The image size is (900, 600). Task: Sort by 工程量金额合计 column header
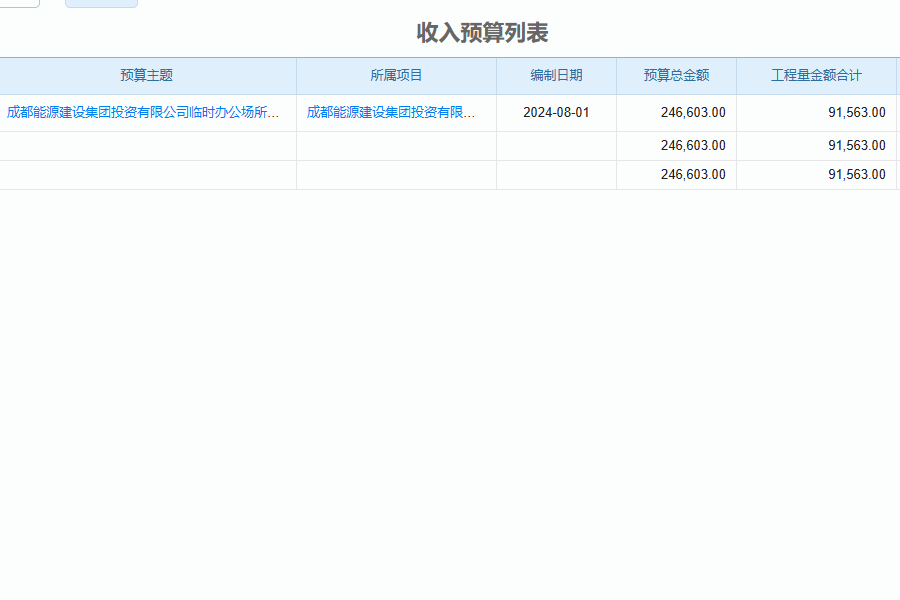816,76
